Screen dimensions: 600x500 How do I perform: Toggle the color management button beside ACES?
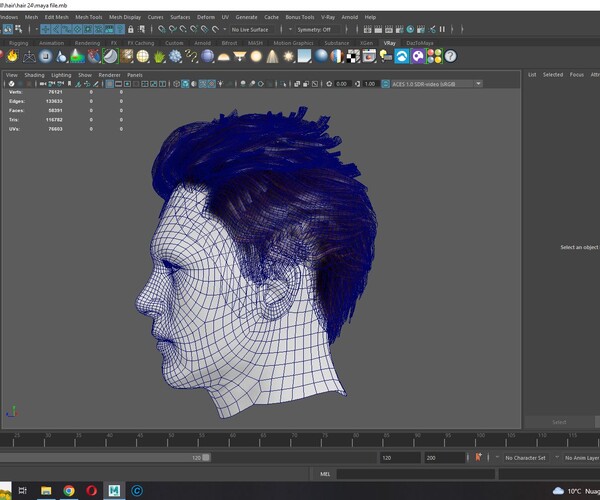tap(385, 84)
